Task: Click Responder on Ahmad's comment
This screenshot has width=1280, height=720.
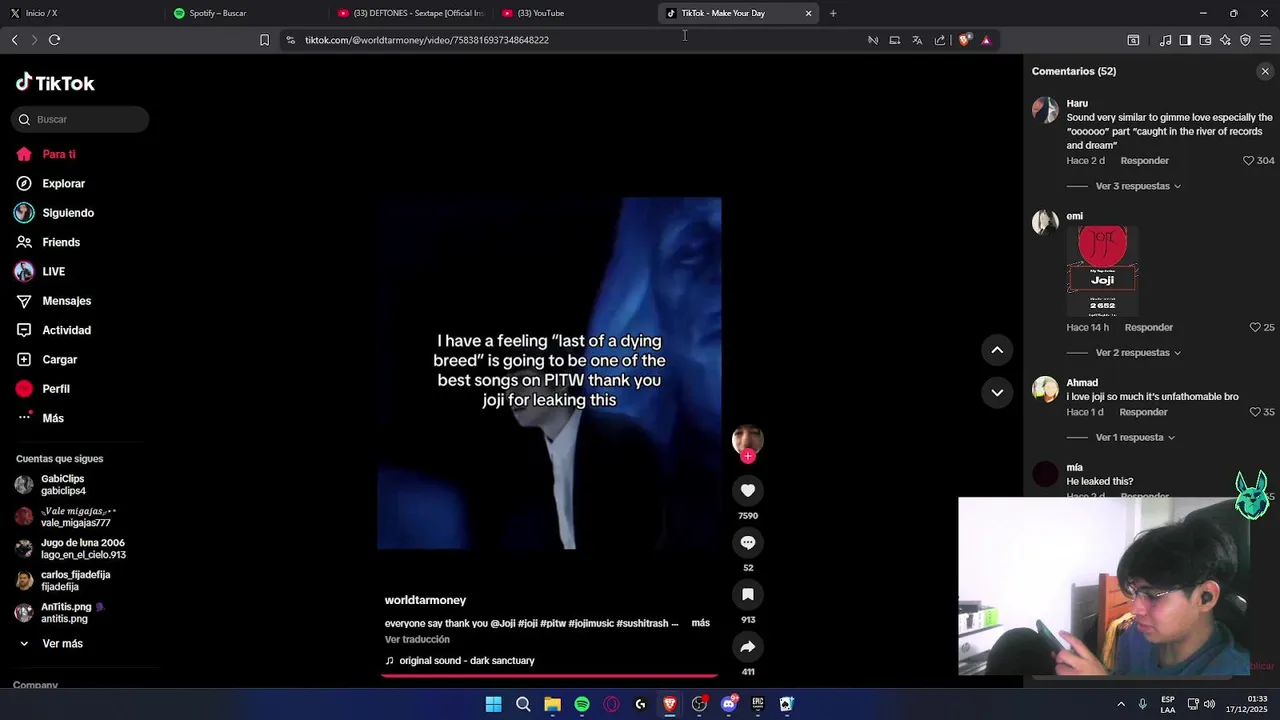Action: [1143, 412]
